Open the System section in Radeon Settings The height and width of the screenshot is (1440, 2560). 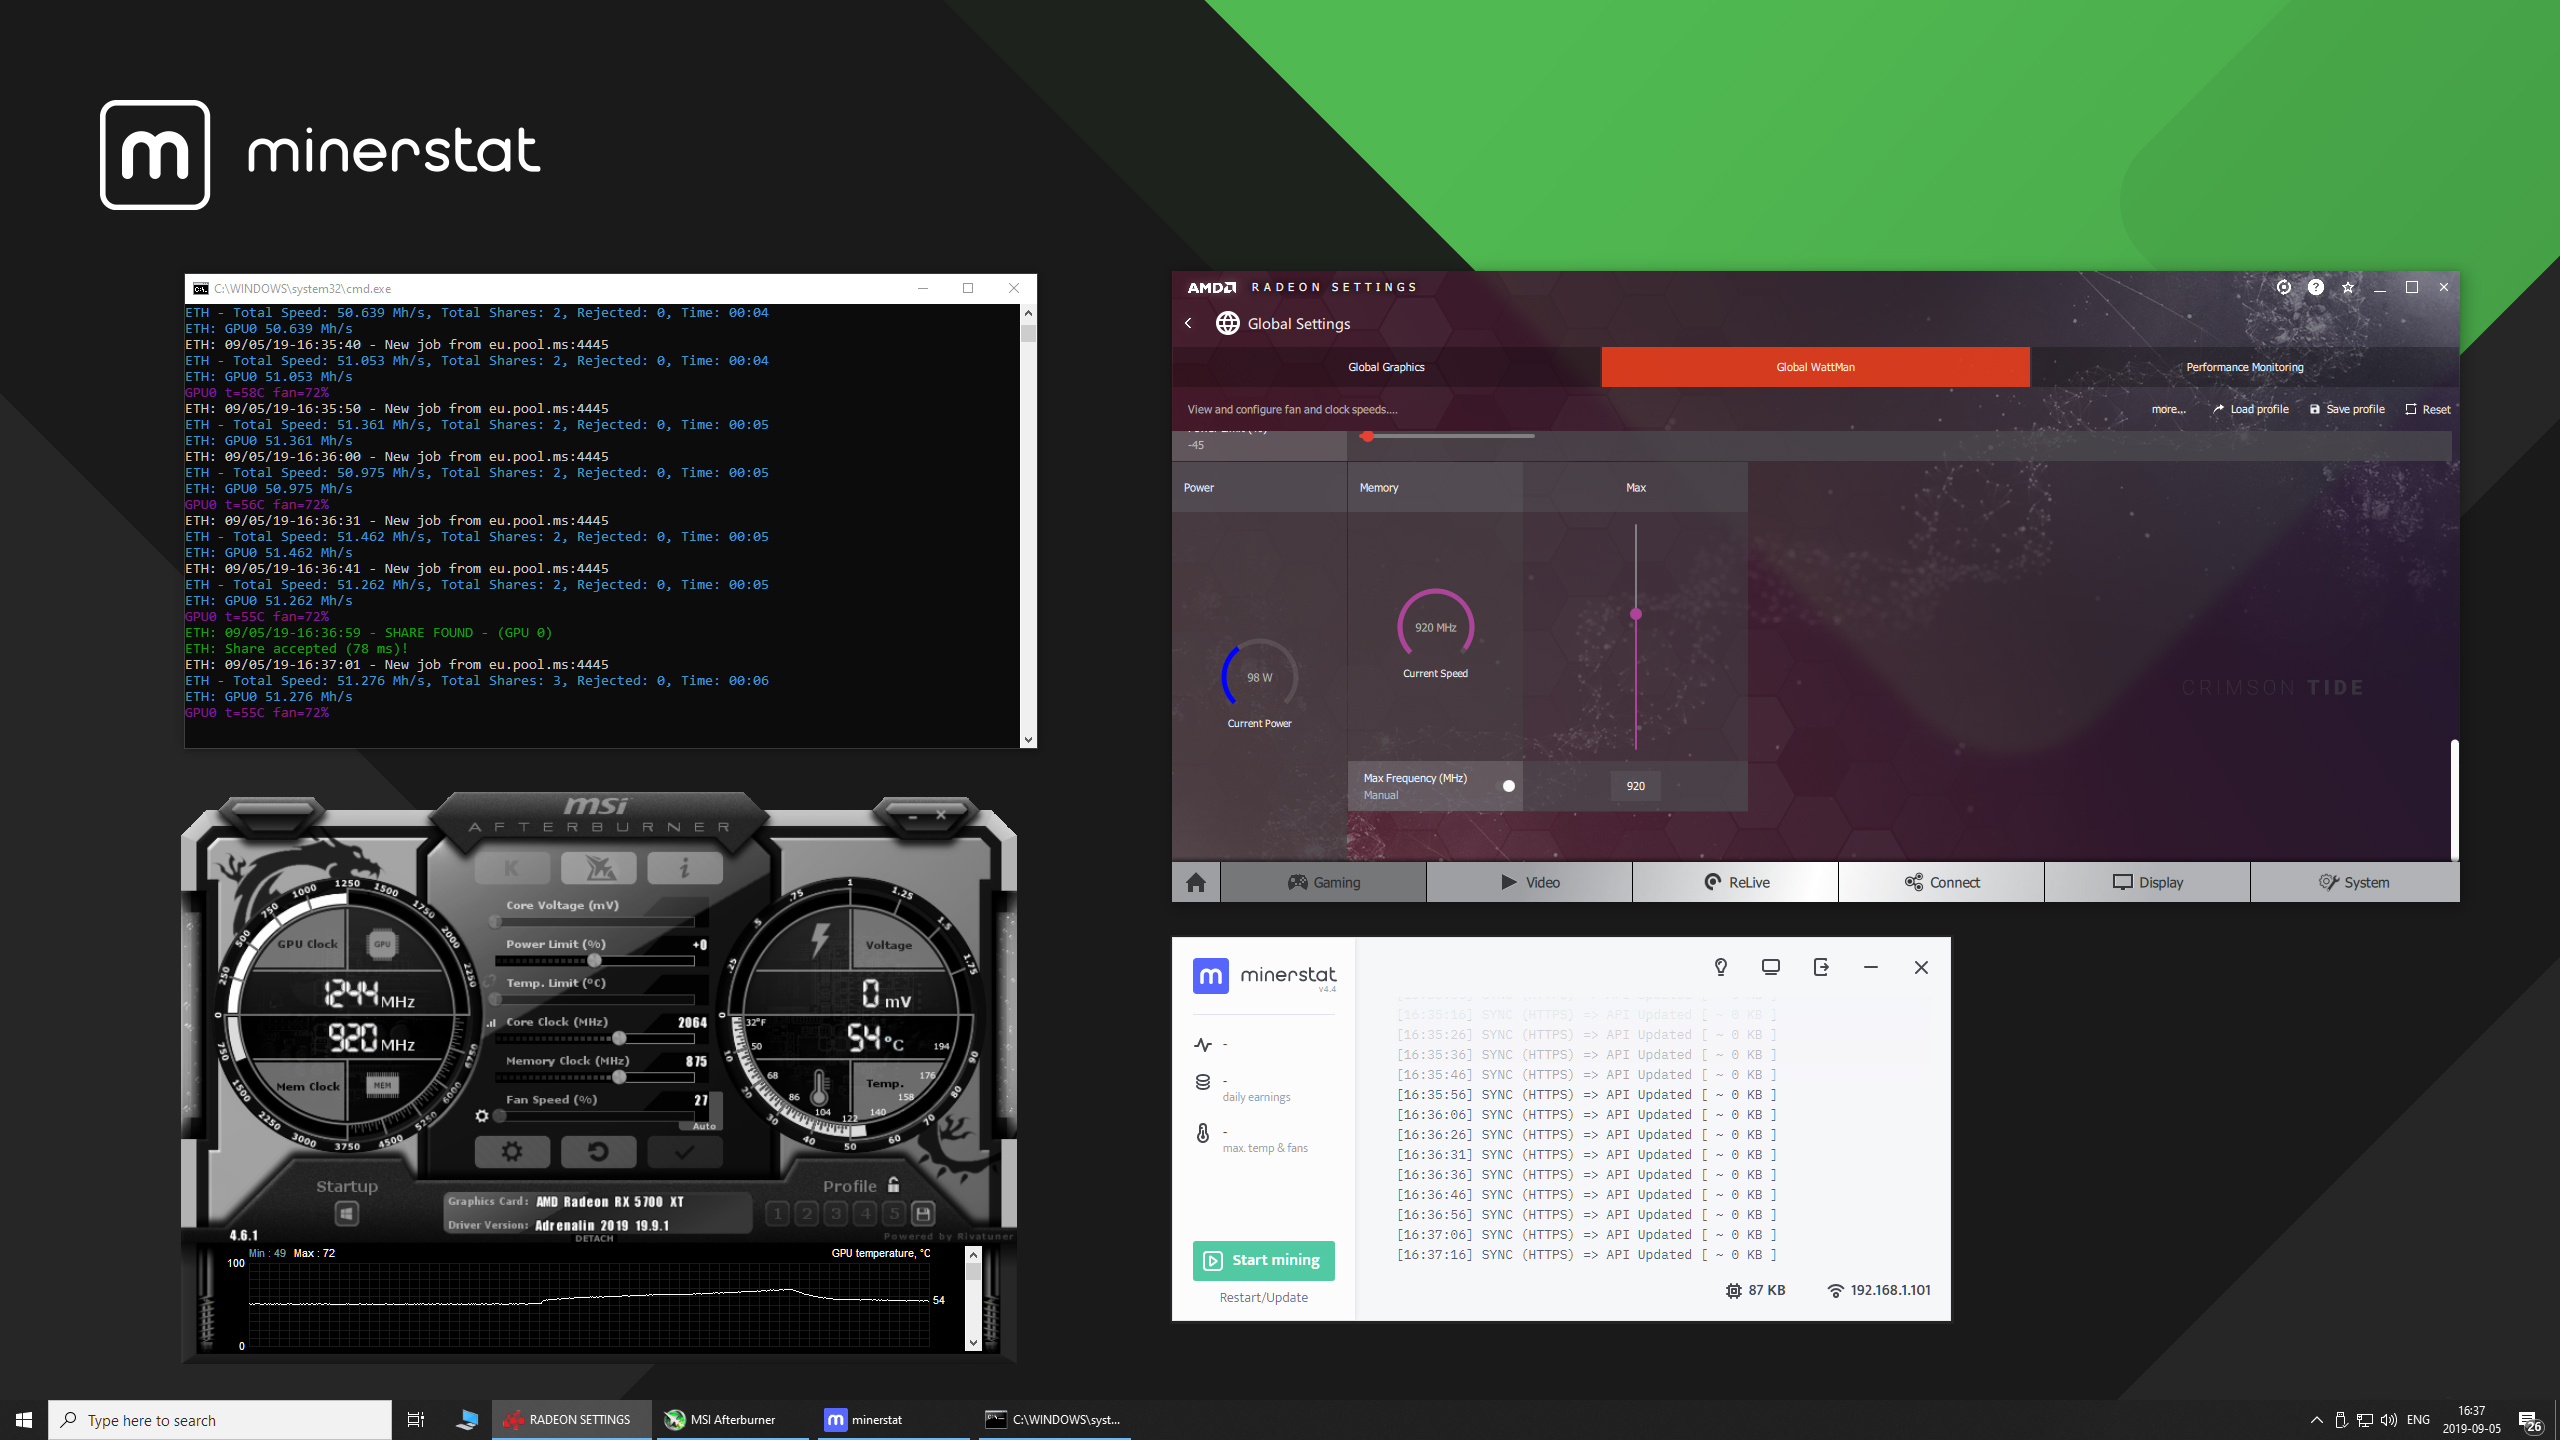pos(2355,882)
